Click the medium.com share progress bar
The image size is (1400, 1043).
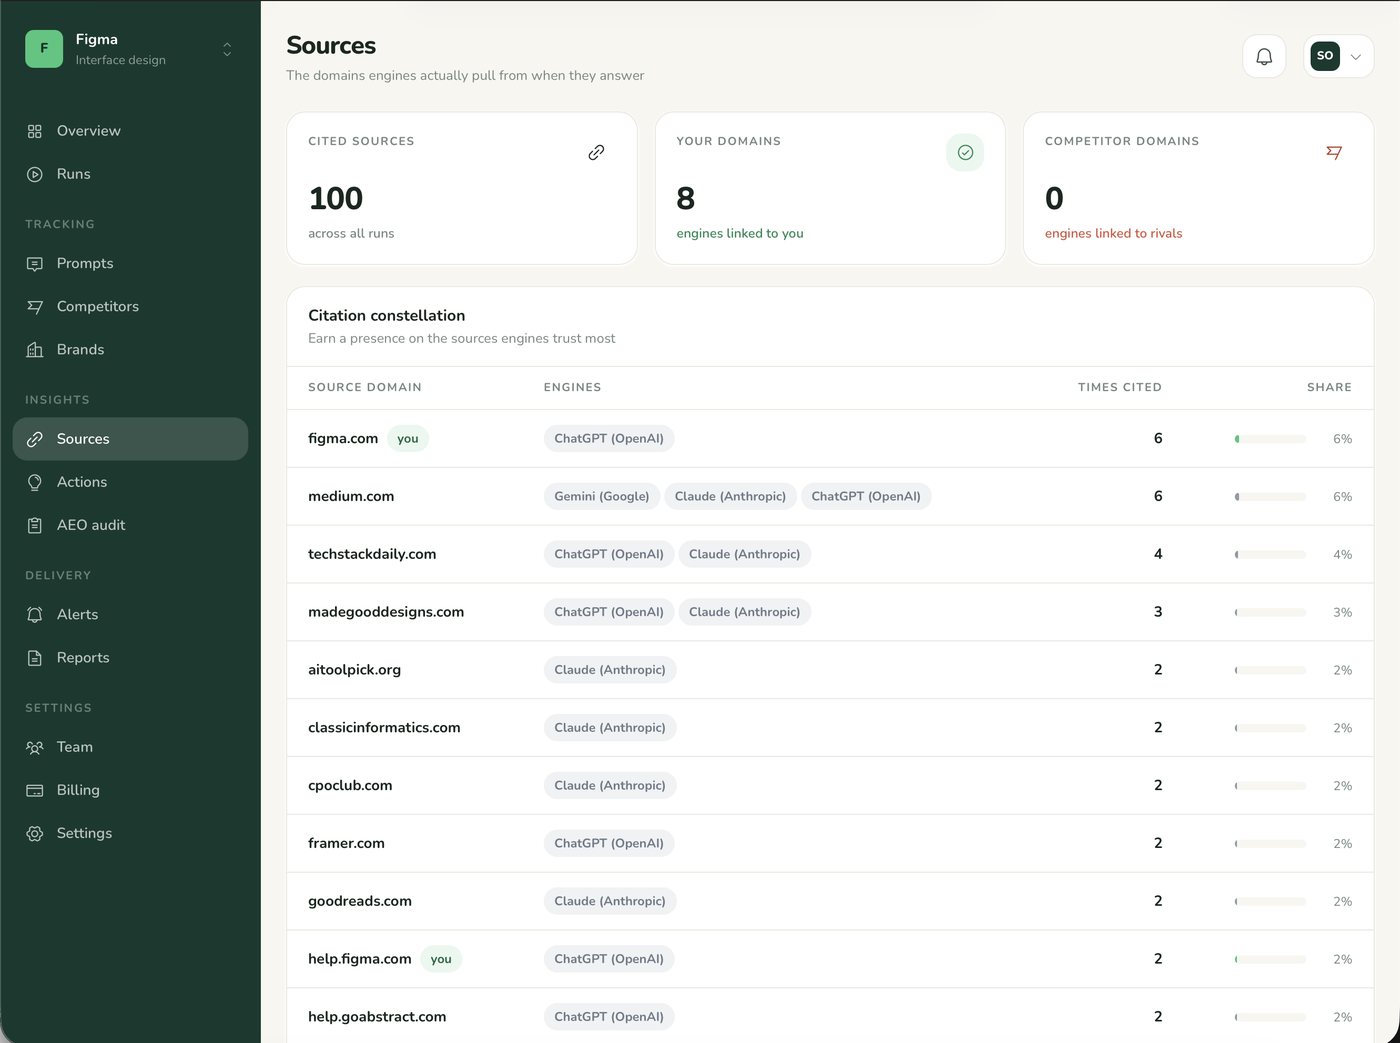pos(1270,497)
